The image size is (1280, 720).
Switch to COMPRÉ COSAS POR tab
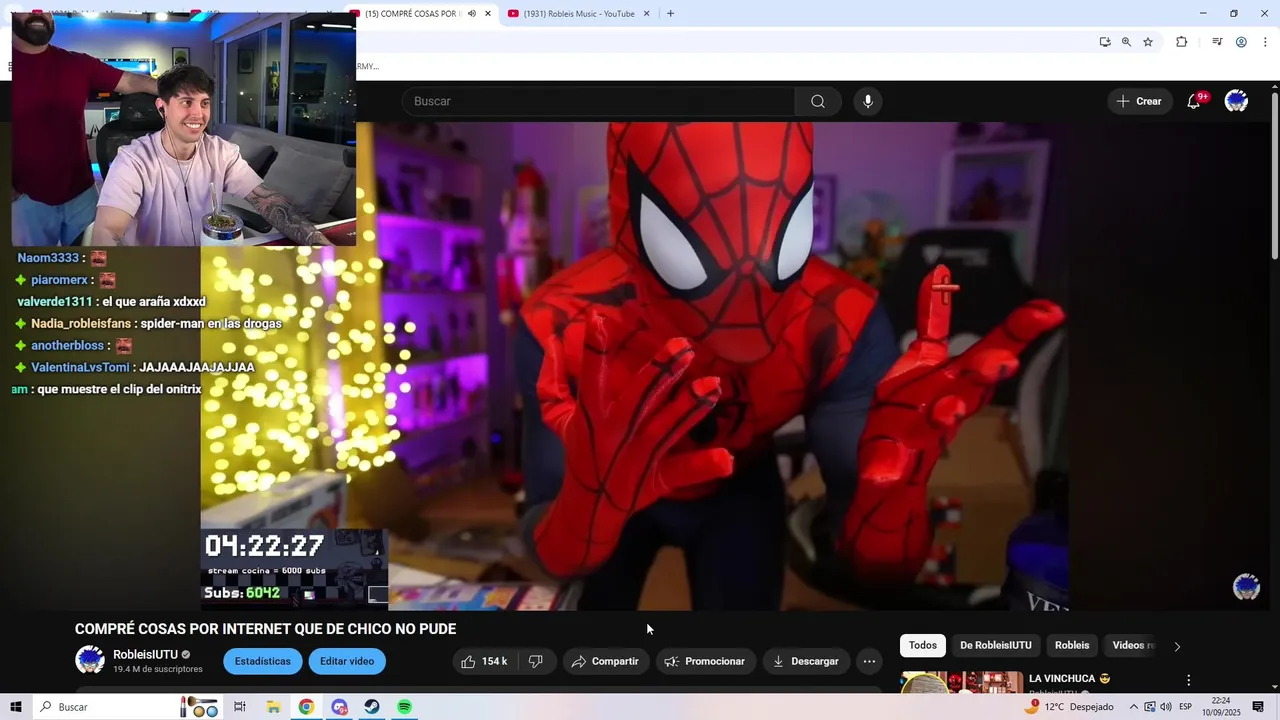[411, 13]
